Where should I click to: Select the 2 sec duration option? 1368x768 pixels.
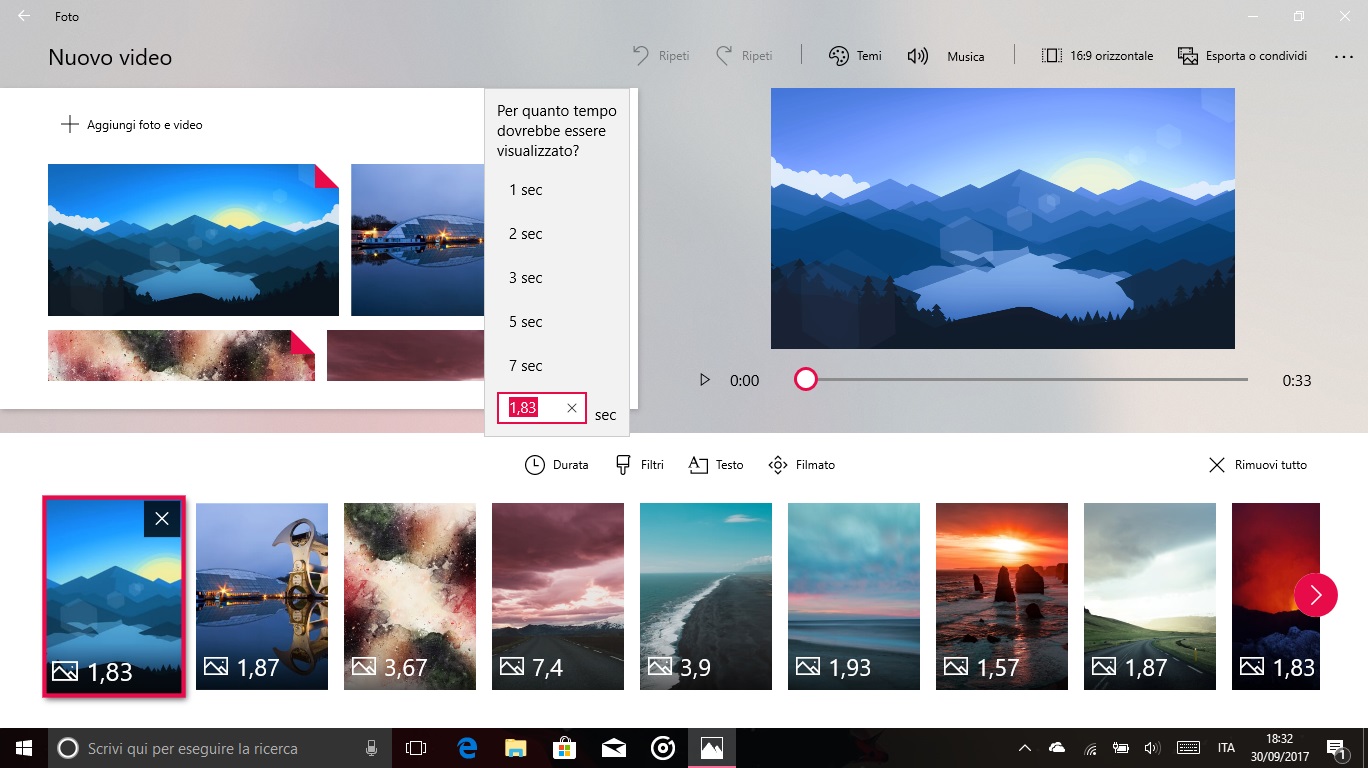tap(556, 234)
